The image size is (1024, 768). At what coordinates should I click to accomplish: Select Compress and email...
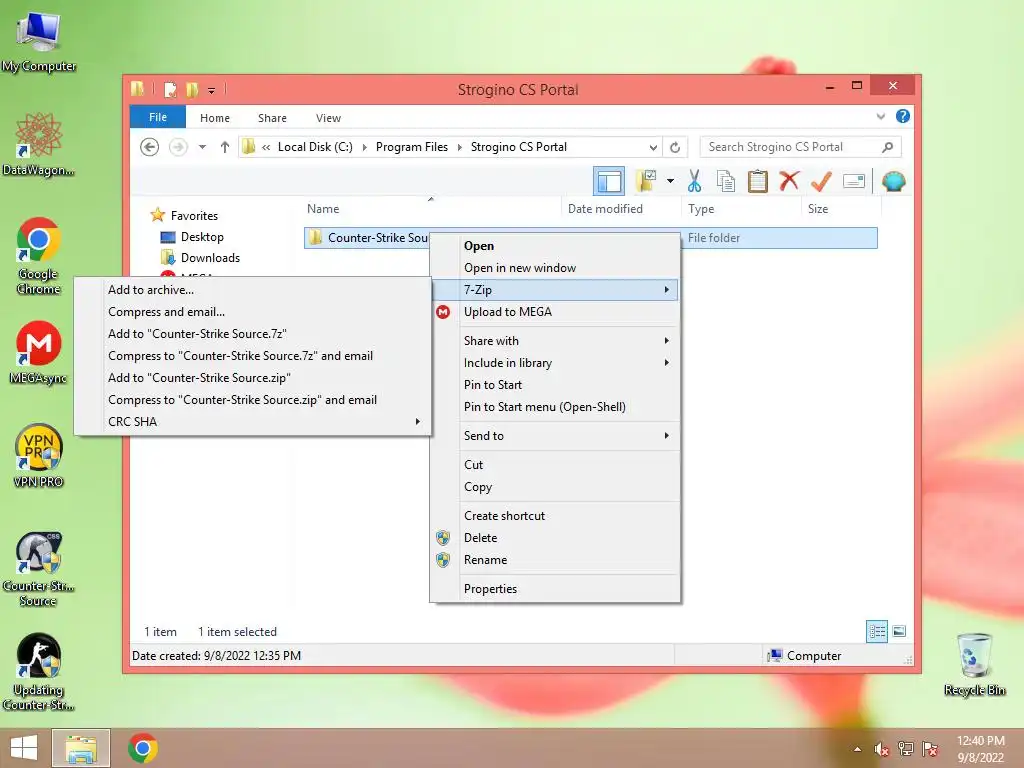(x=252, y=312)
